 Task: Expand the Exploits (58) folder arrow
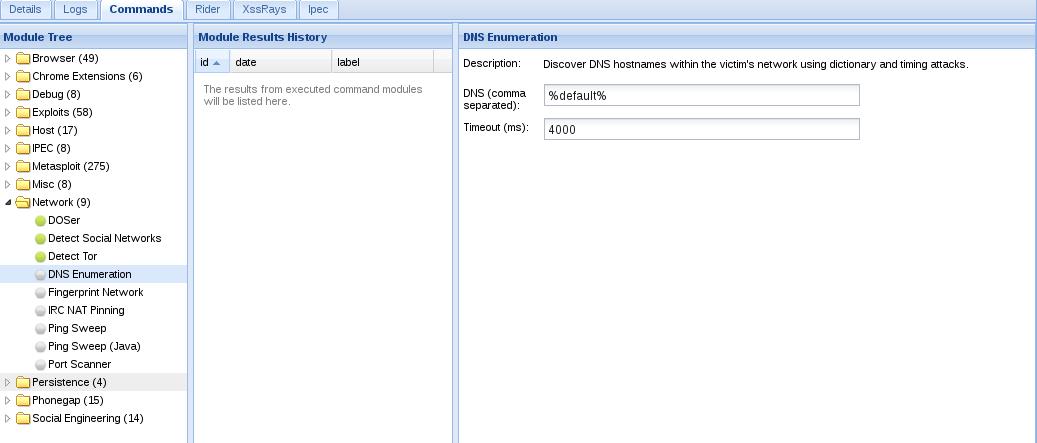tap(8, 113)
